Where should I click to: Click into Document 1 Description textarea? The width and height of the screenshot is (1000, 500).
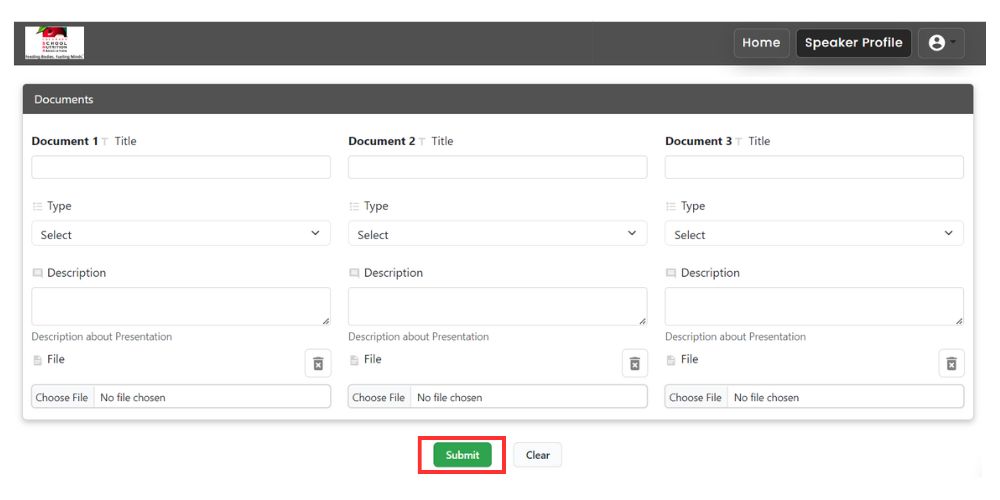tap(181, 306)
